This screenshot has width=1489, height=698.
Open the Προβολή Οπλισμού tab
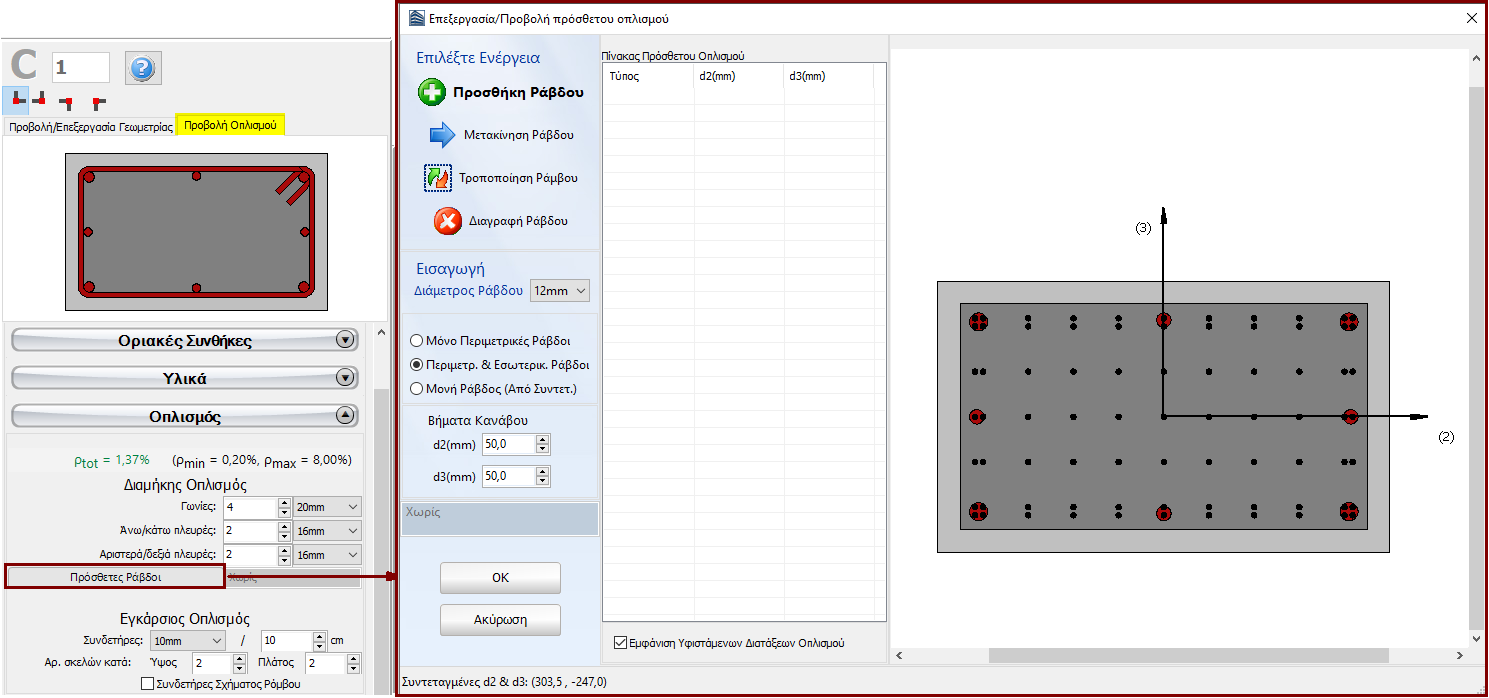[x=231, y=126]
